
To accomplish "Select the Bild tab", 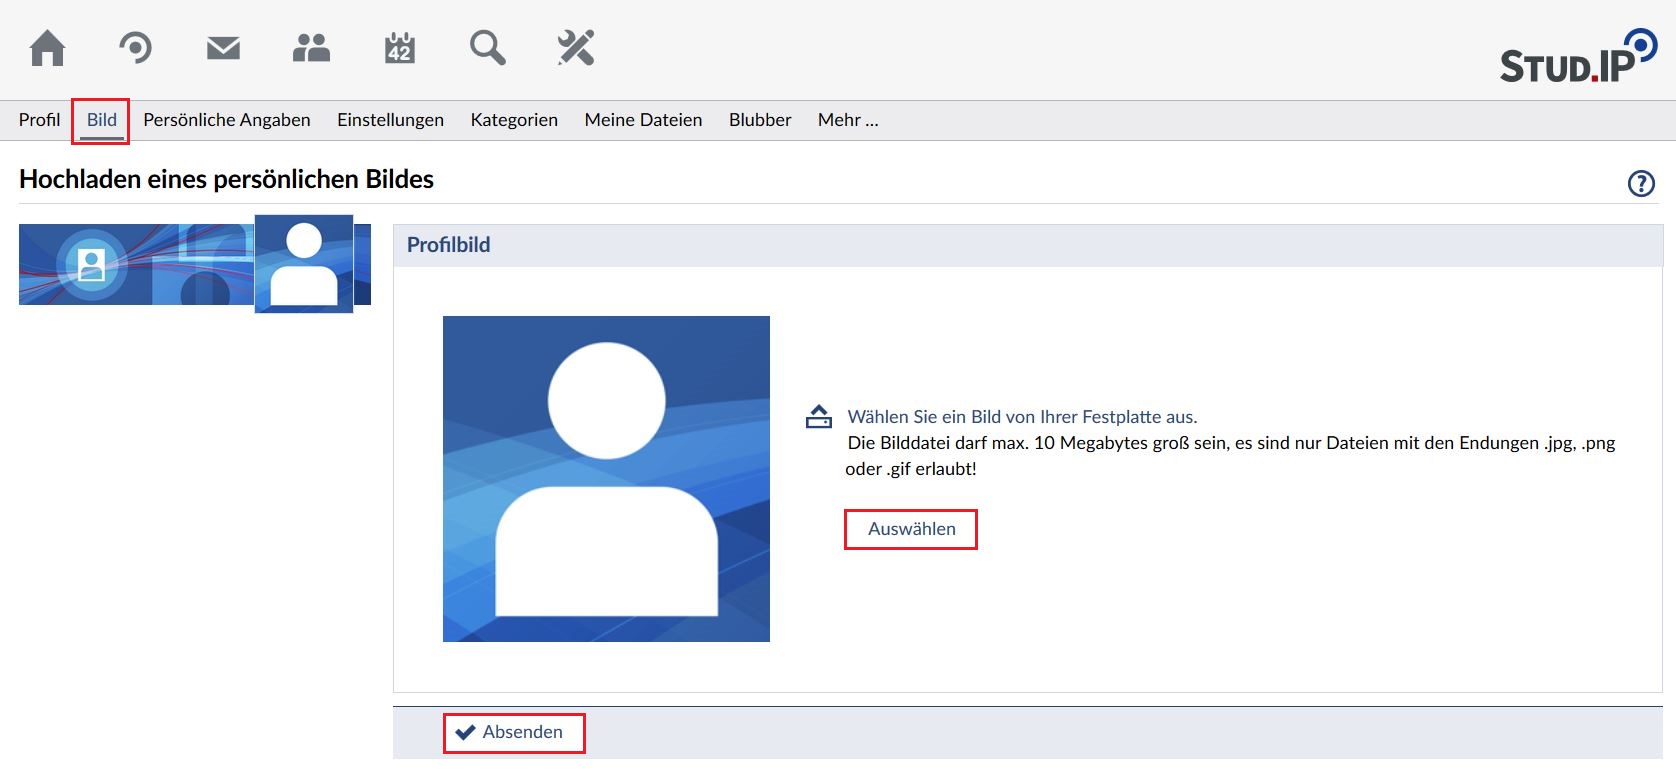I will (101, 120).
